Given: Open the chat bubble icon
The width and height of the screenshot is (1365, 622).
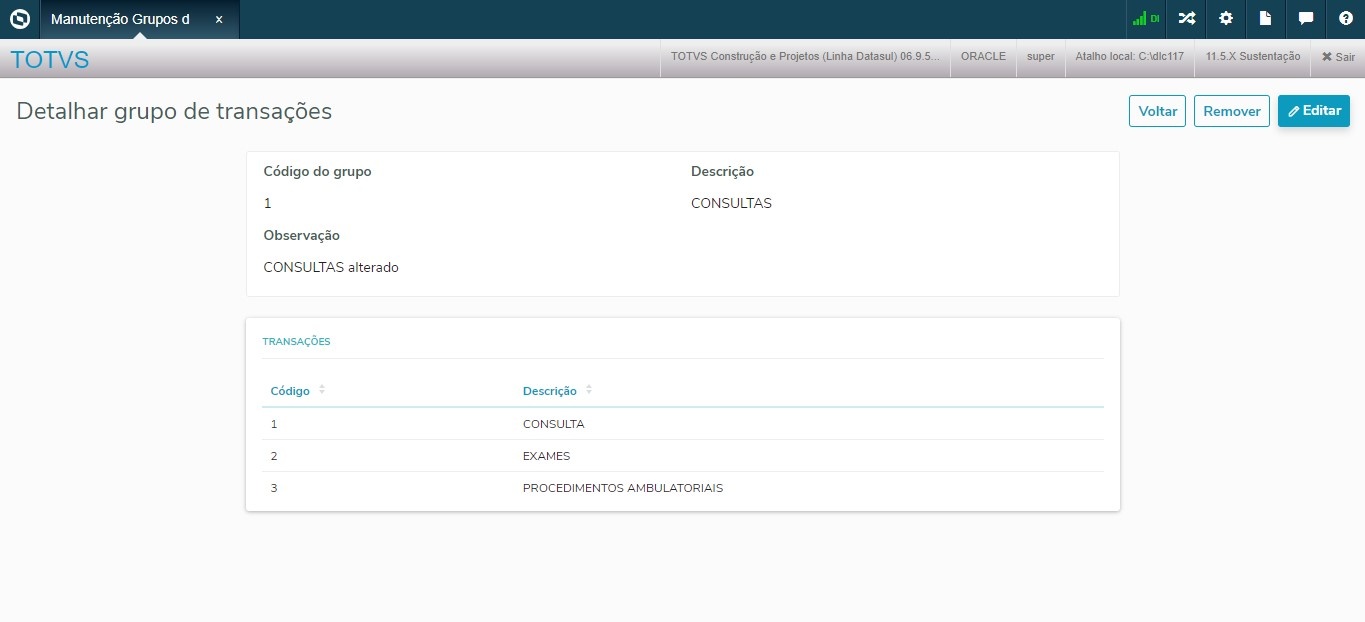Looking at the screenshot, I should tap(1305, 19).
